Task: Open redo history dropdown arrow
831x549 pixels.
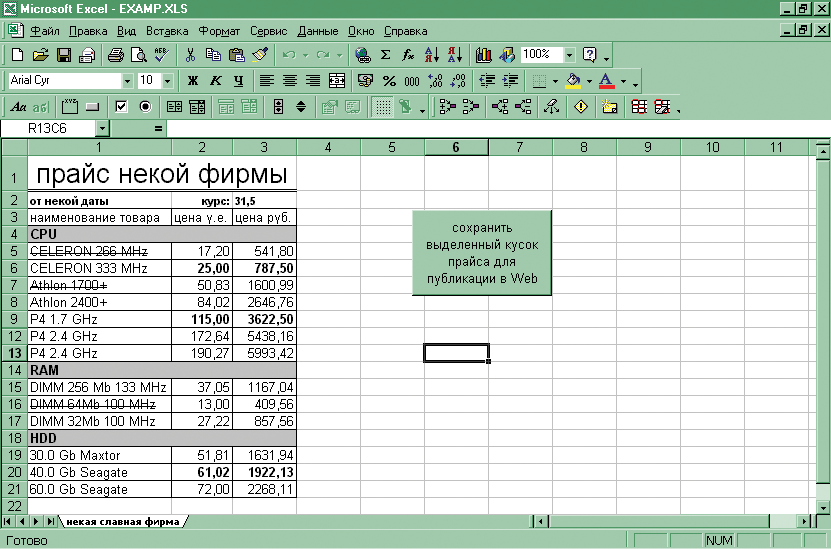Action: (339, 55)
